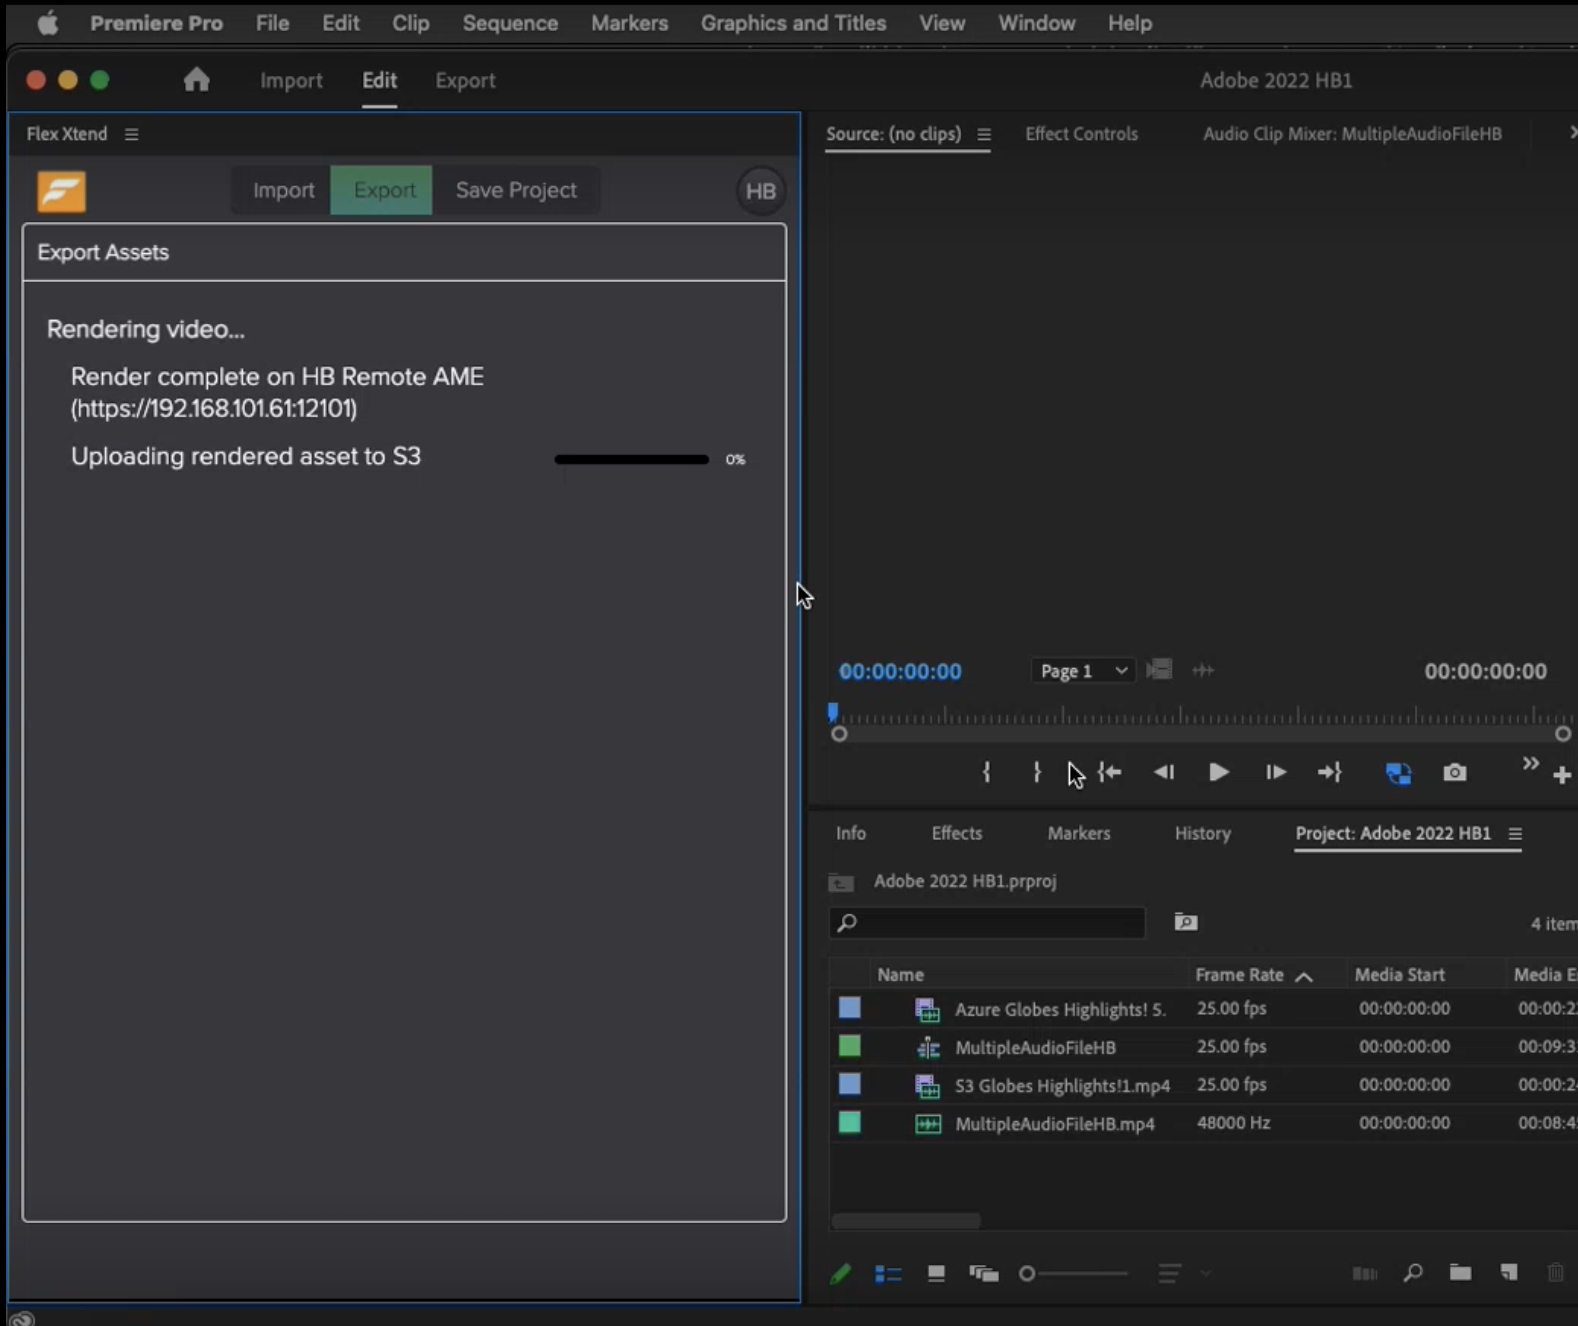Open the Source panel menu icon
Screen dimensions: 1578x1326
pyautogui.click(x=984, y=134)
